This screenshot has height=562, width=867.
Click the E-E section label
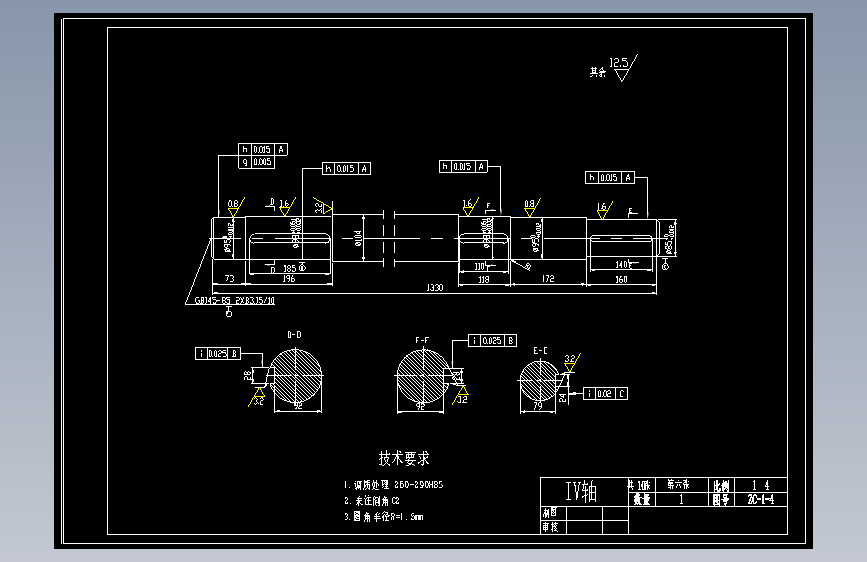[x=540, y=351]
